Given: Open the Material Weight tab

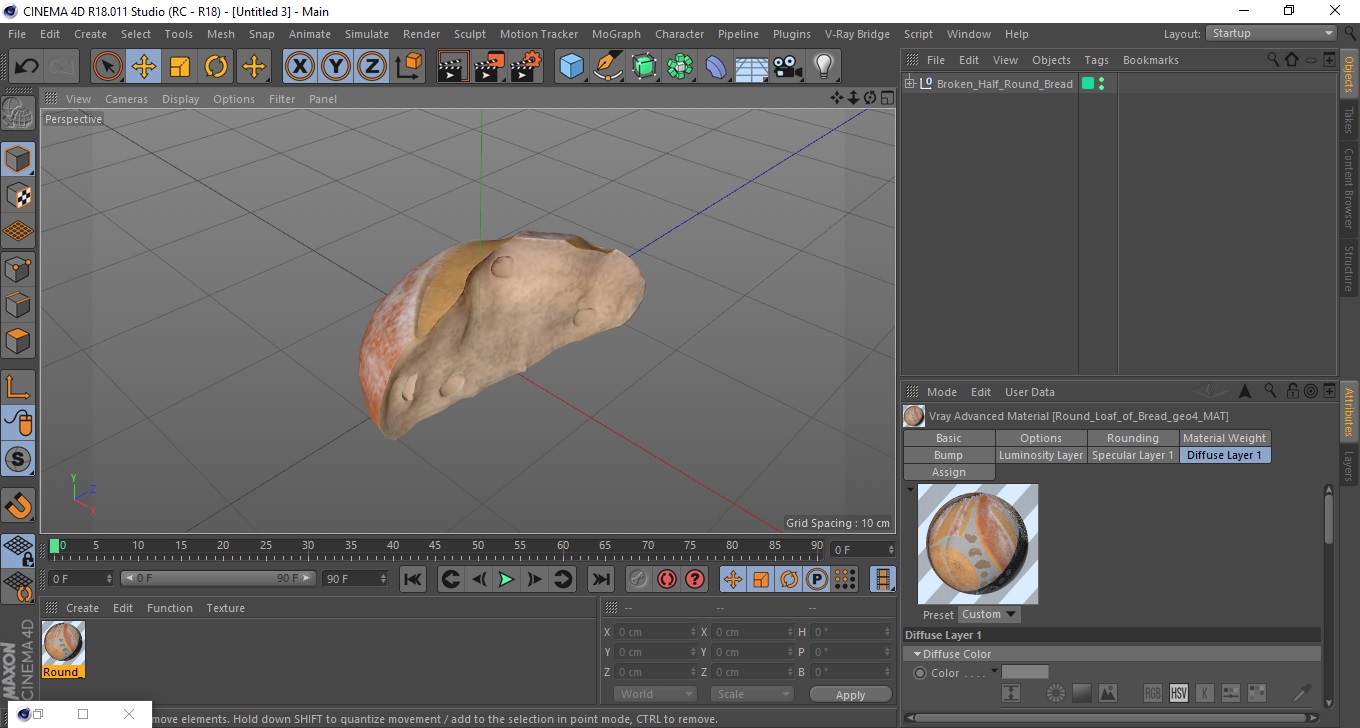Looking at the screenshot, I should point(1224,438).
